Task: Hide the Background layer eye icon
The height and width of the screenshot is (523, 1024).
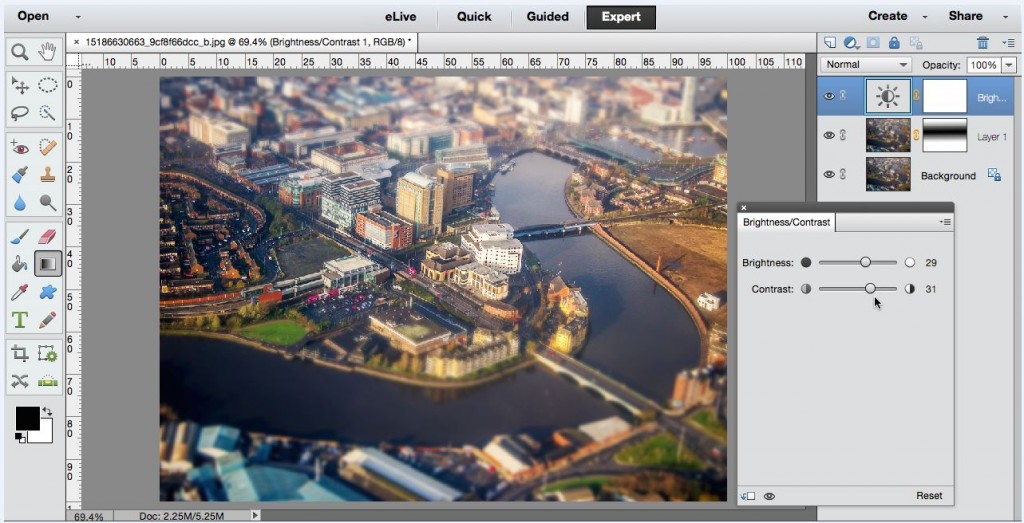Action: point(829,174)
